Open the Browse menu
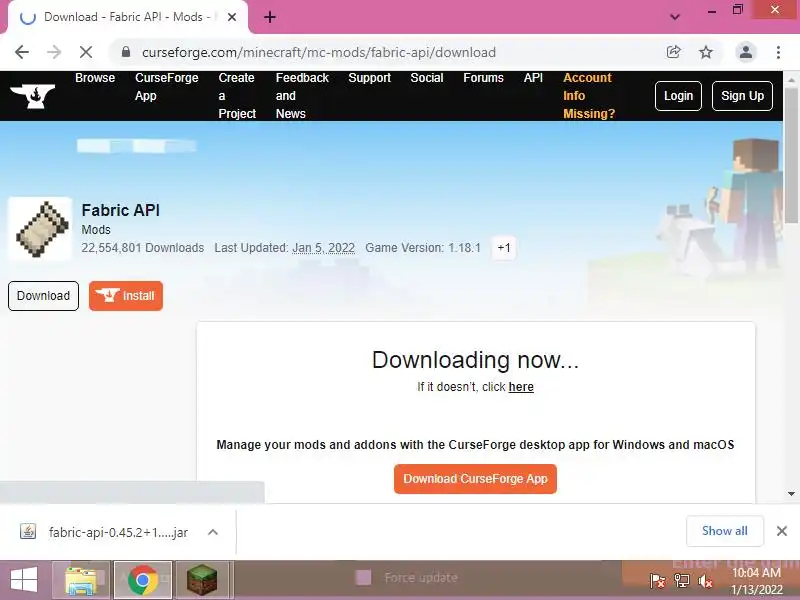The height and width of the screenshot is (600, 800). (x=95, y=78)
